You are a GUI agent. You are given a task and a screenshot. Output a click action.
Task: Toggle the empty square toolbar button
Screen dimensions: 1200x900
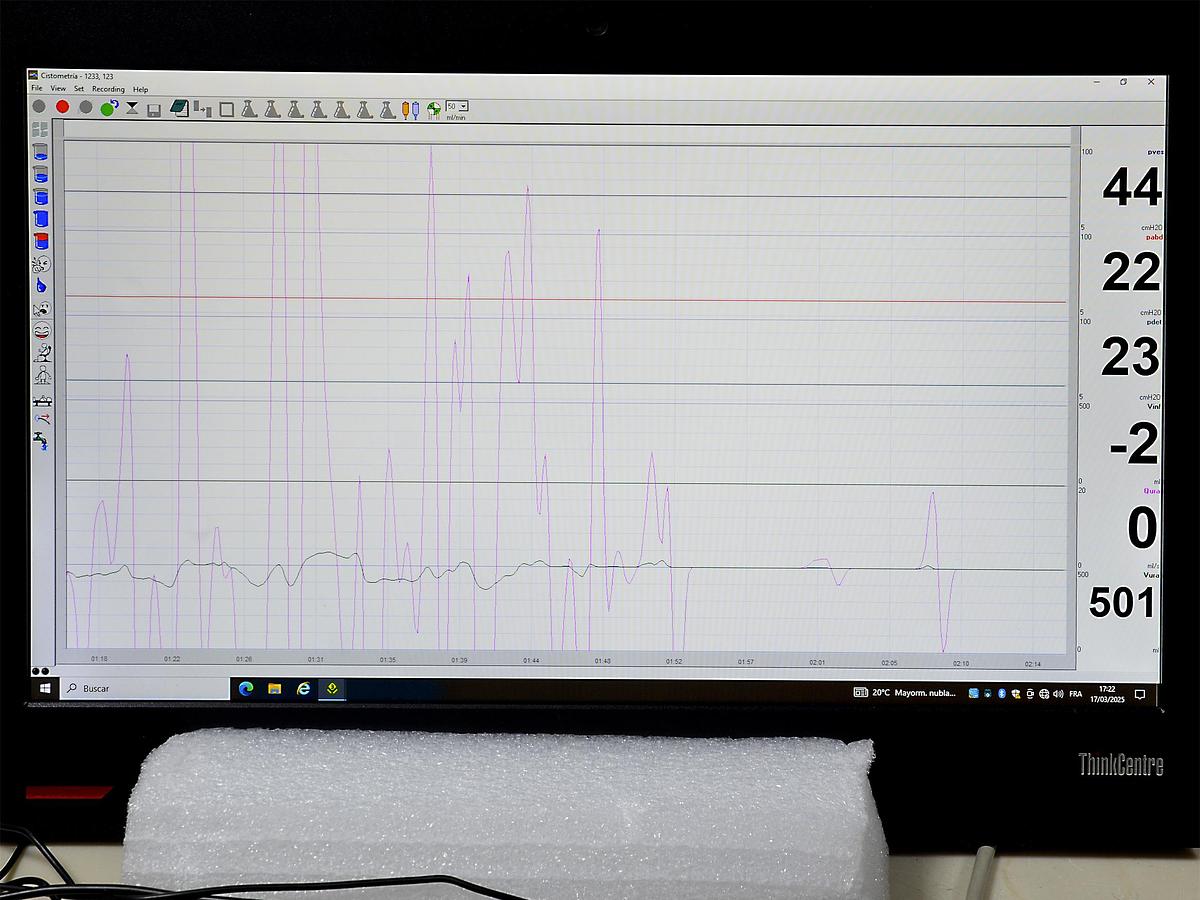tap(226, 110)
